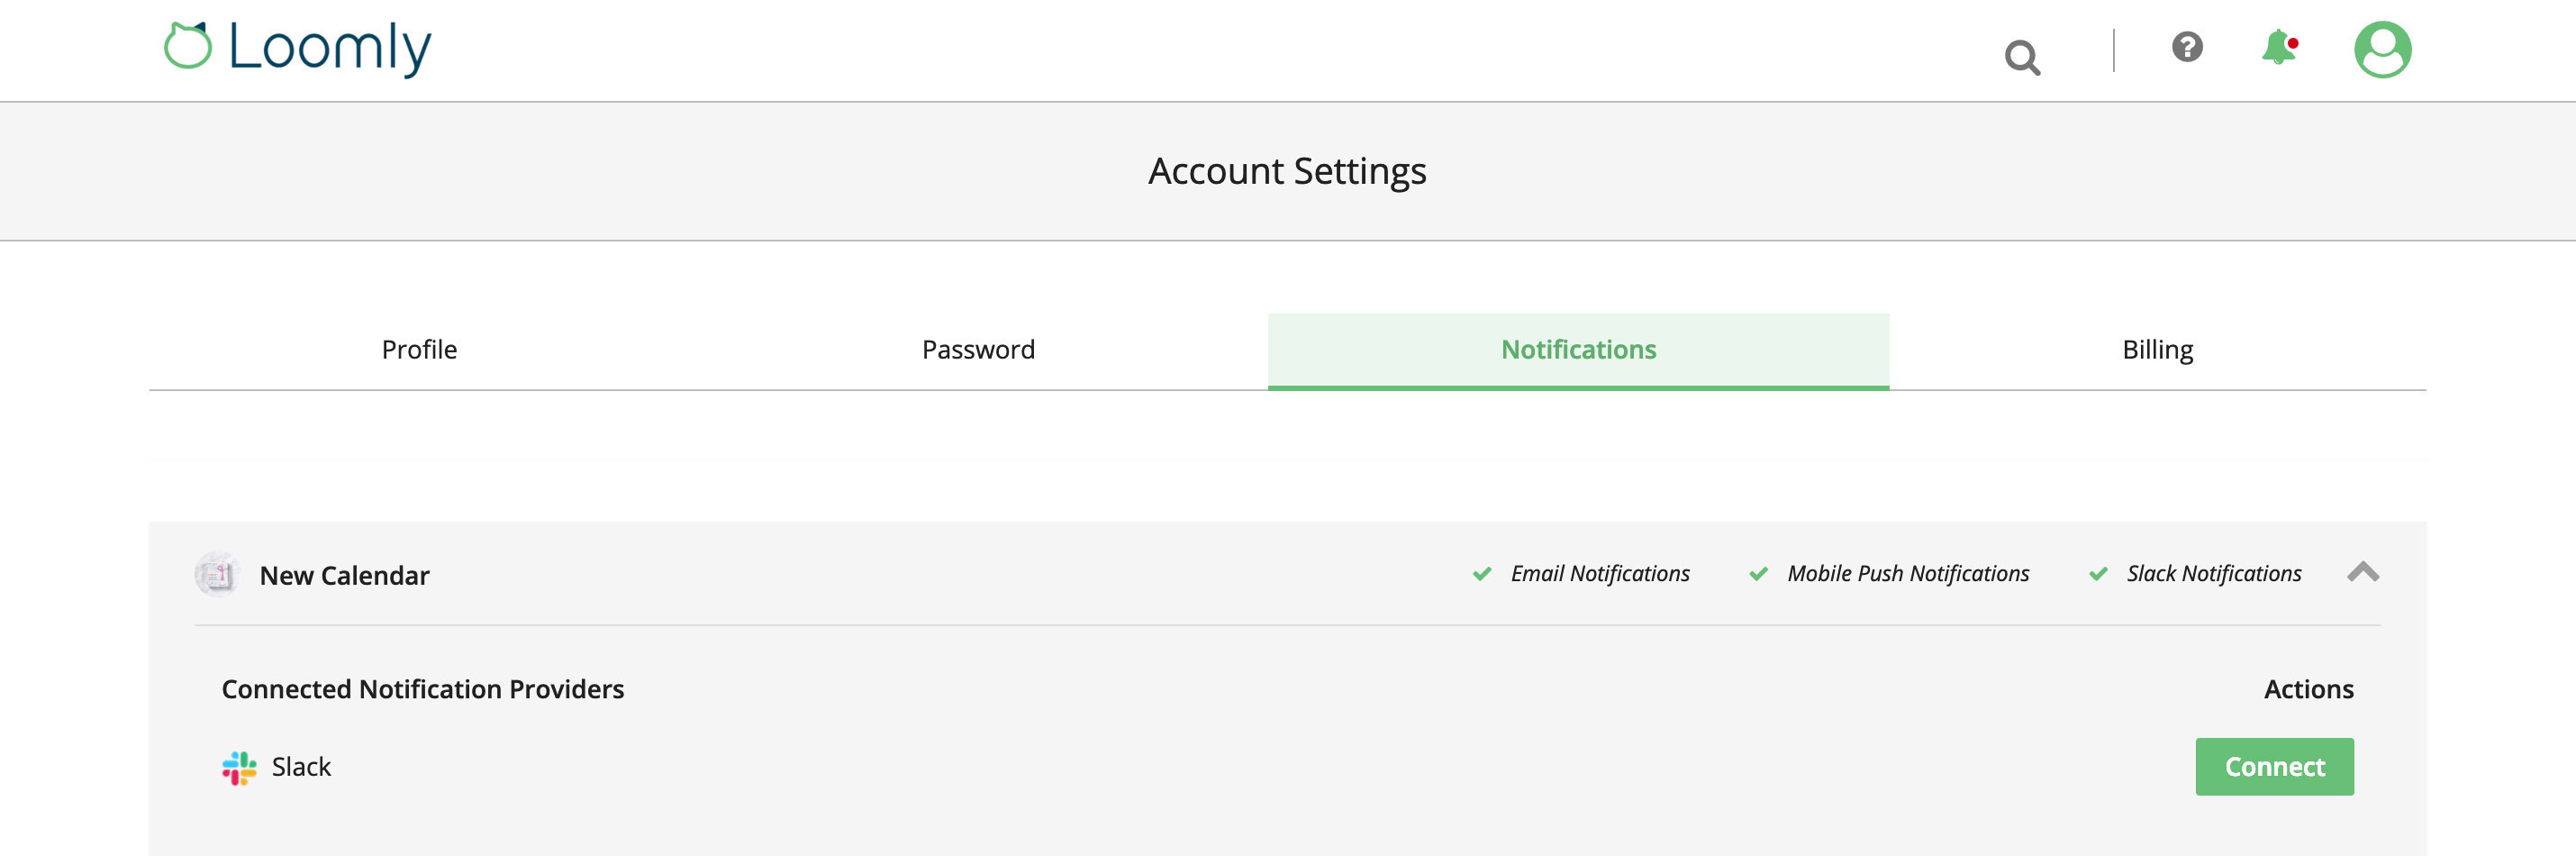
Task: Open the help menu
Action: (2186, 47)
